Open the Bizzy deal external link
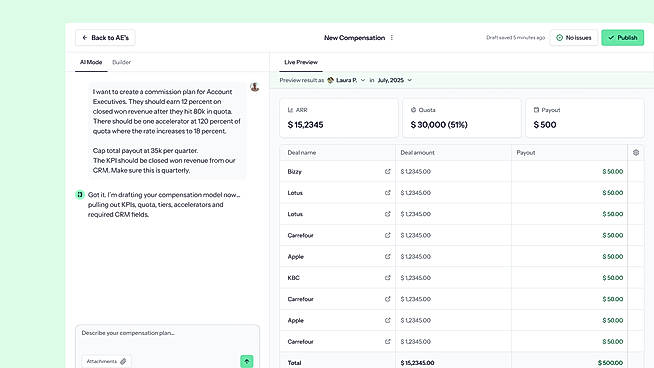Viewport: 654px width, 368px height. [x=387, y=171]
